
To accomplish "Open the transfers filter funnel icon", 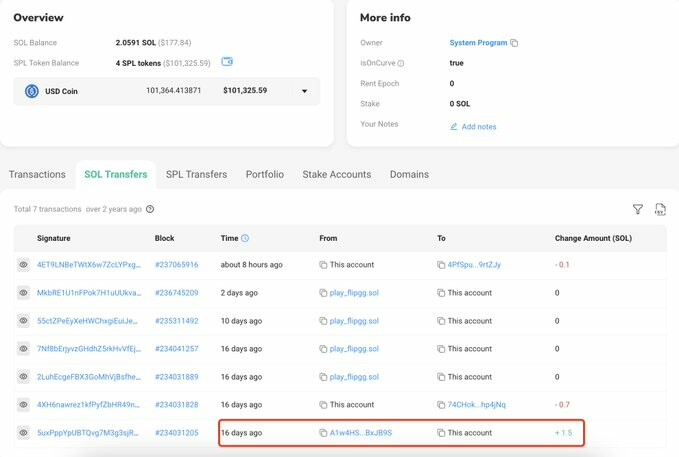I will pos(637,210).
